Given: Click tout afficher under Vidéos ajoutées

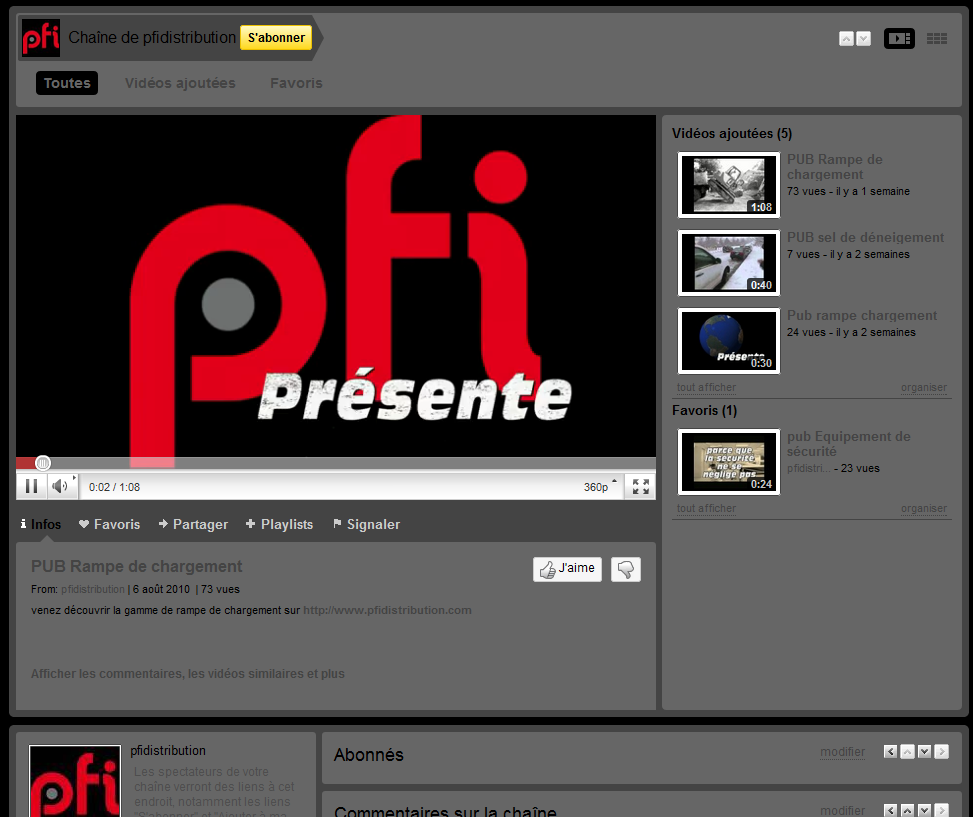Looking at the screenshot, I should (706, 387).
